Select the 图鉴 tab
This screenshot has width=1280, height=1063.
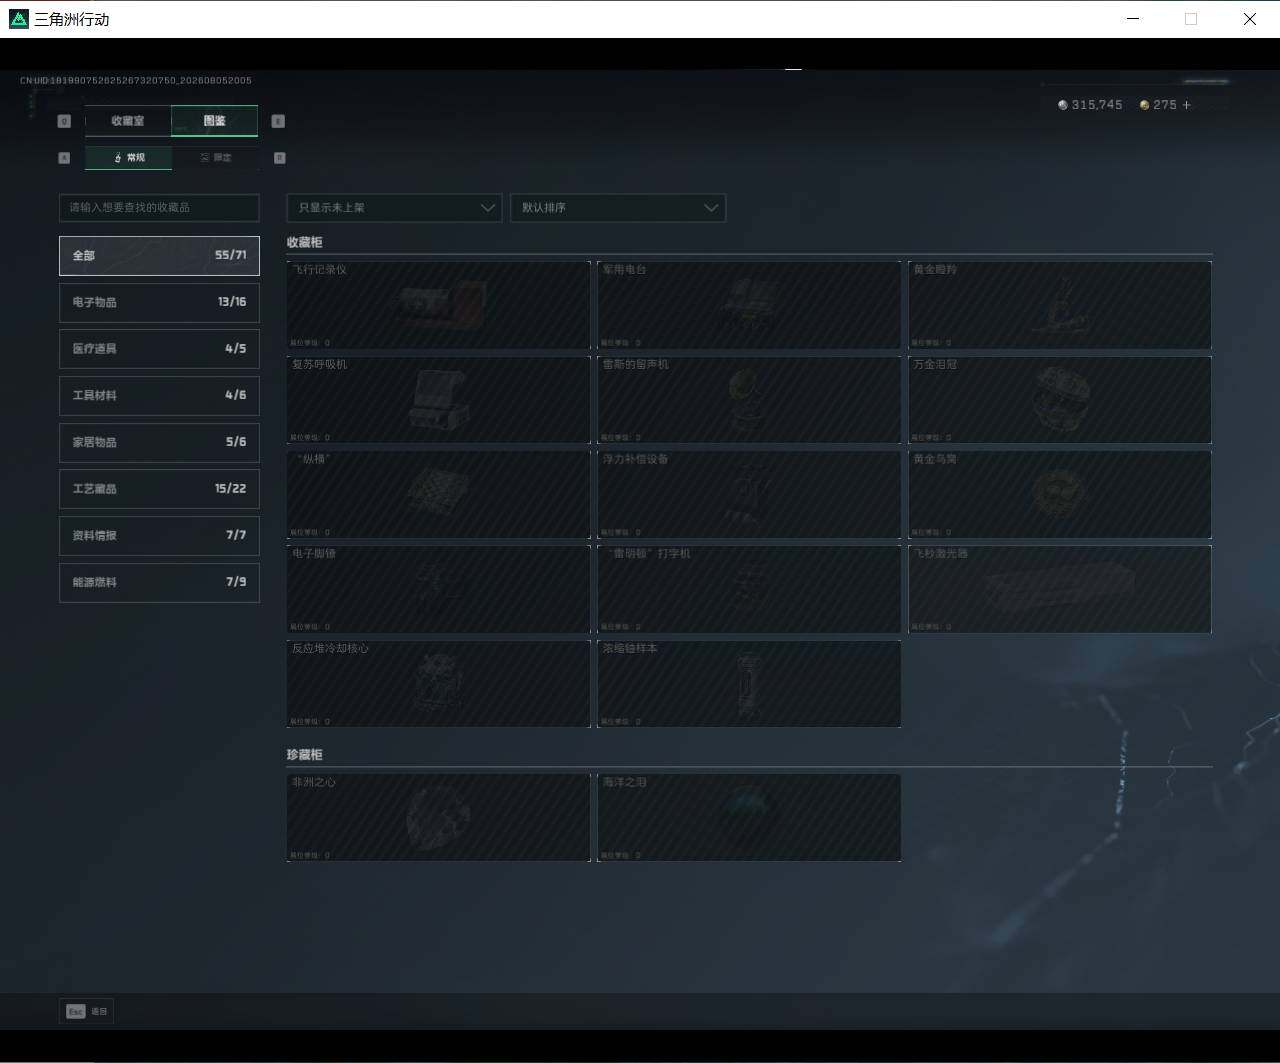[215, 121]
